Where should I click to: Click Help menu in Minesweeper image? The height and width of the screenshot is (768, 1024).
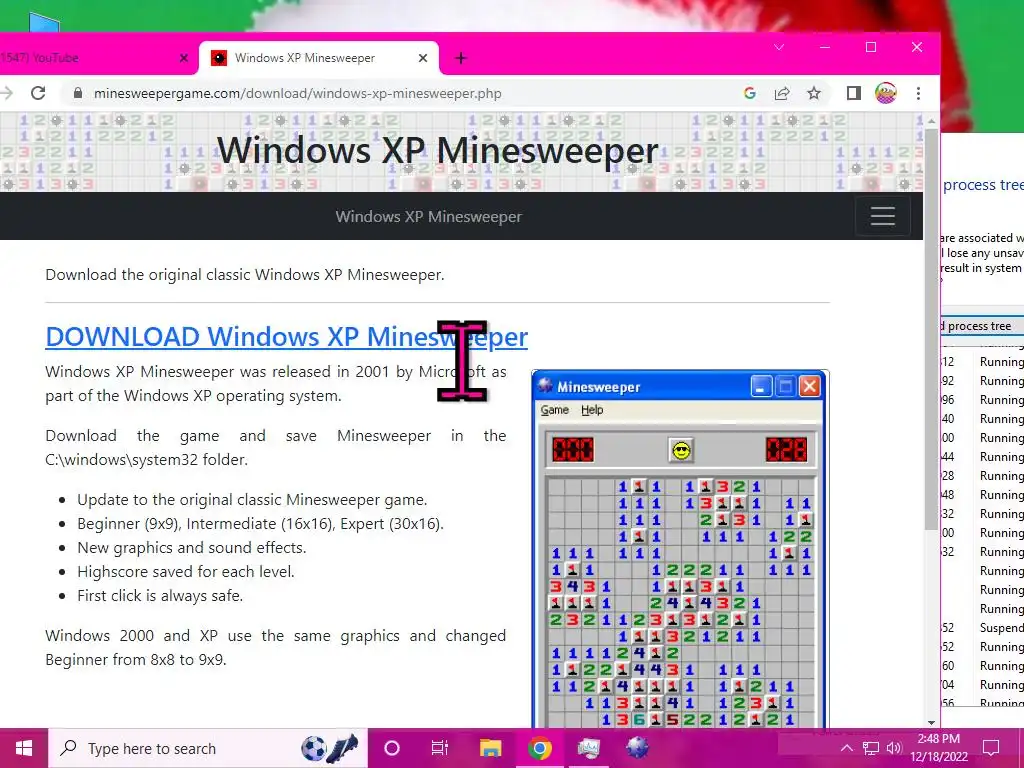pos(592,410)
